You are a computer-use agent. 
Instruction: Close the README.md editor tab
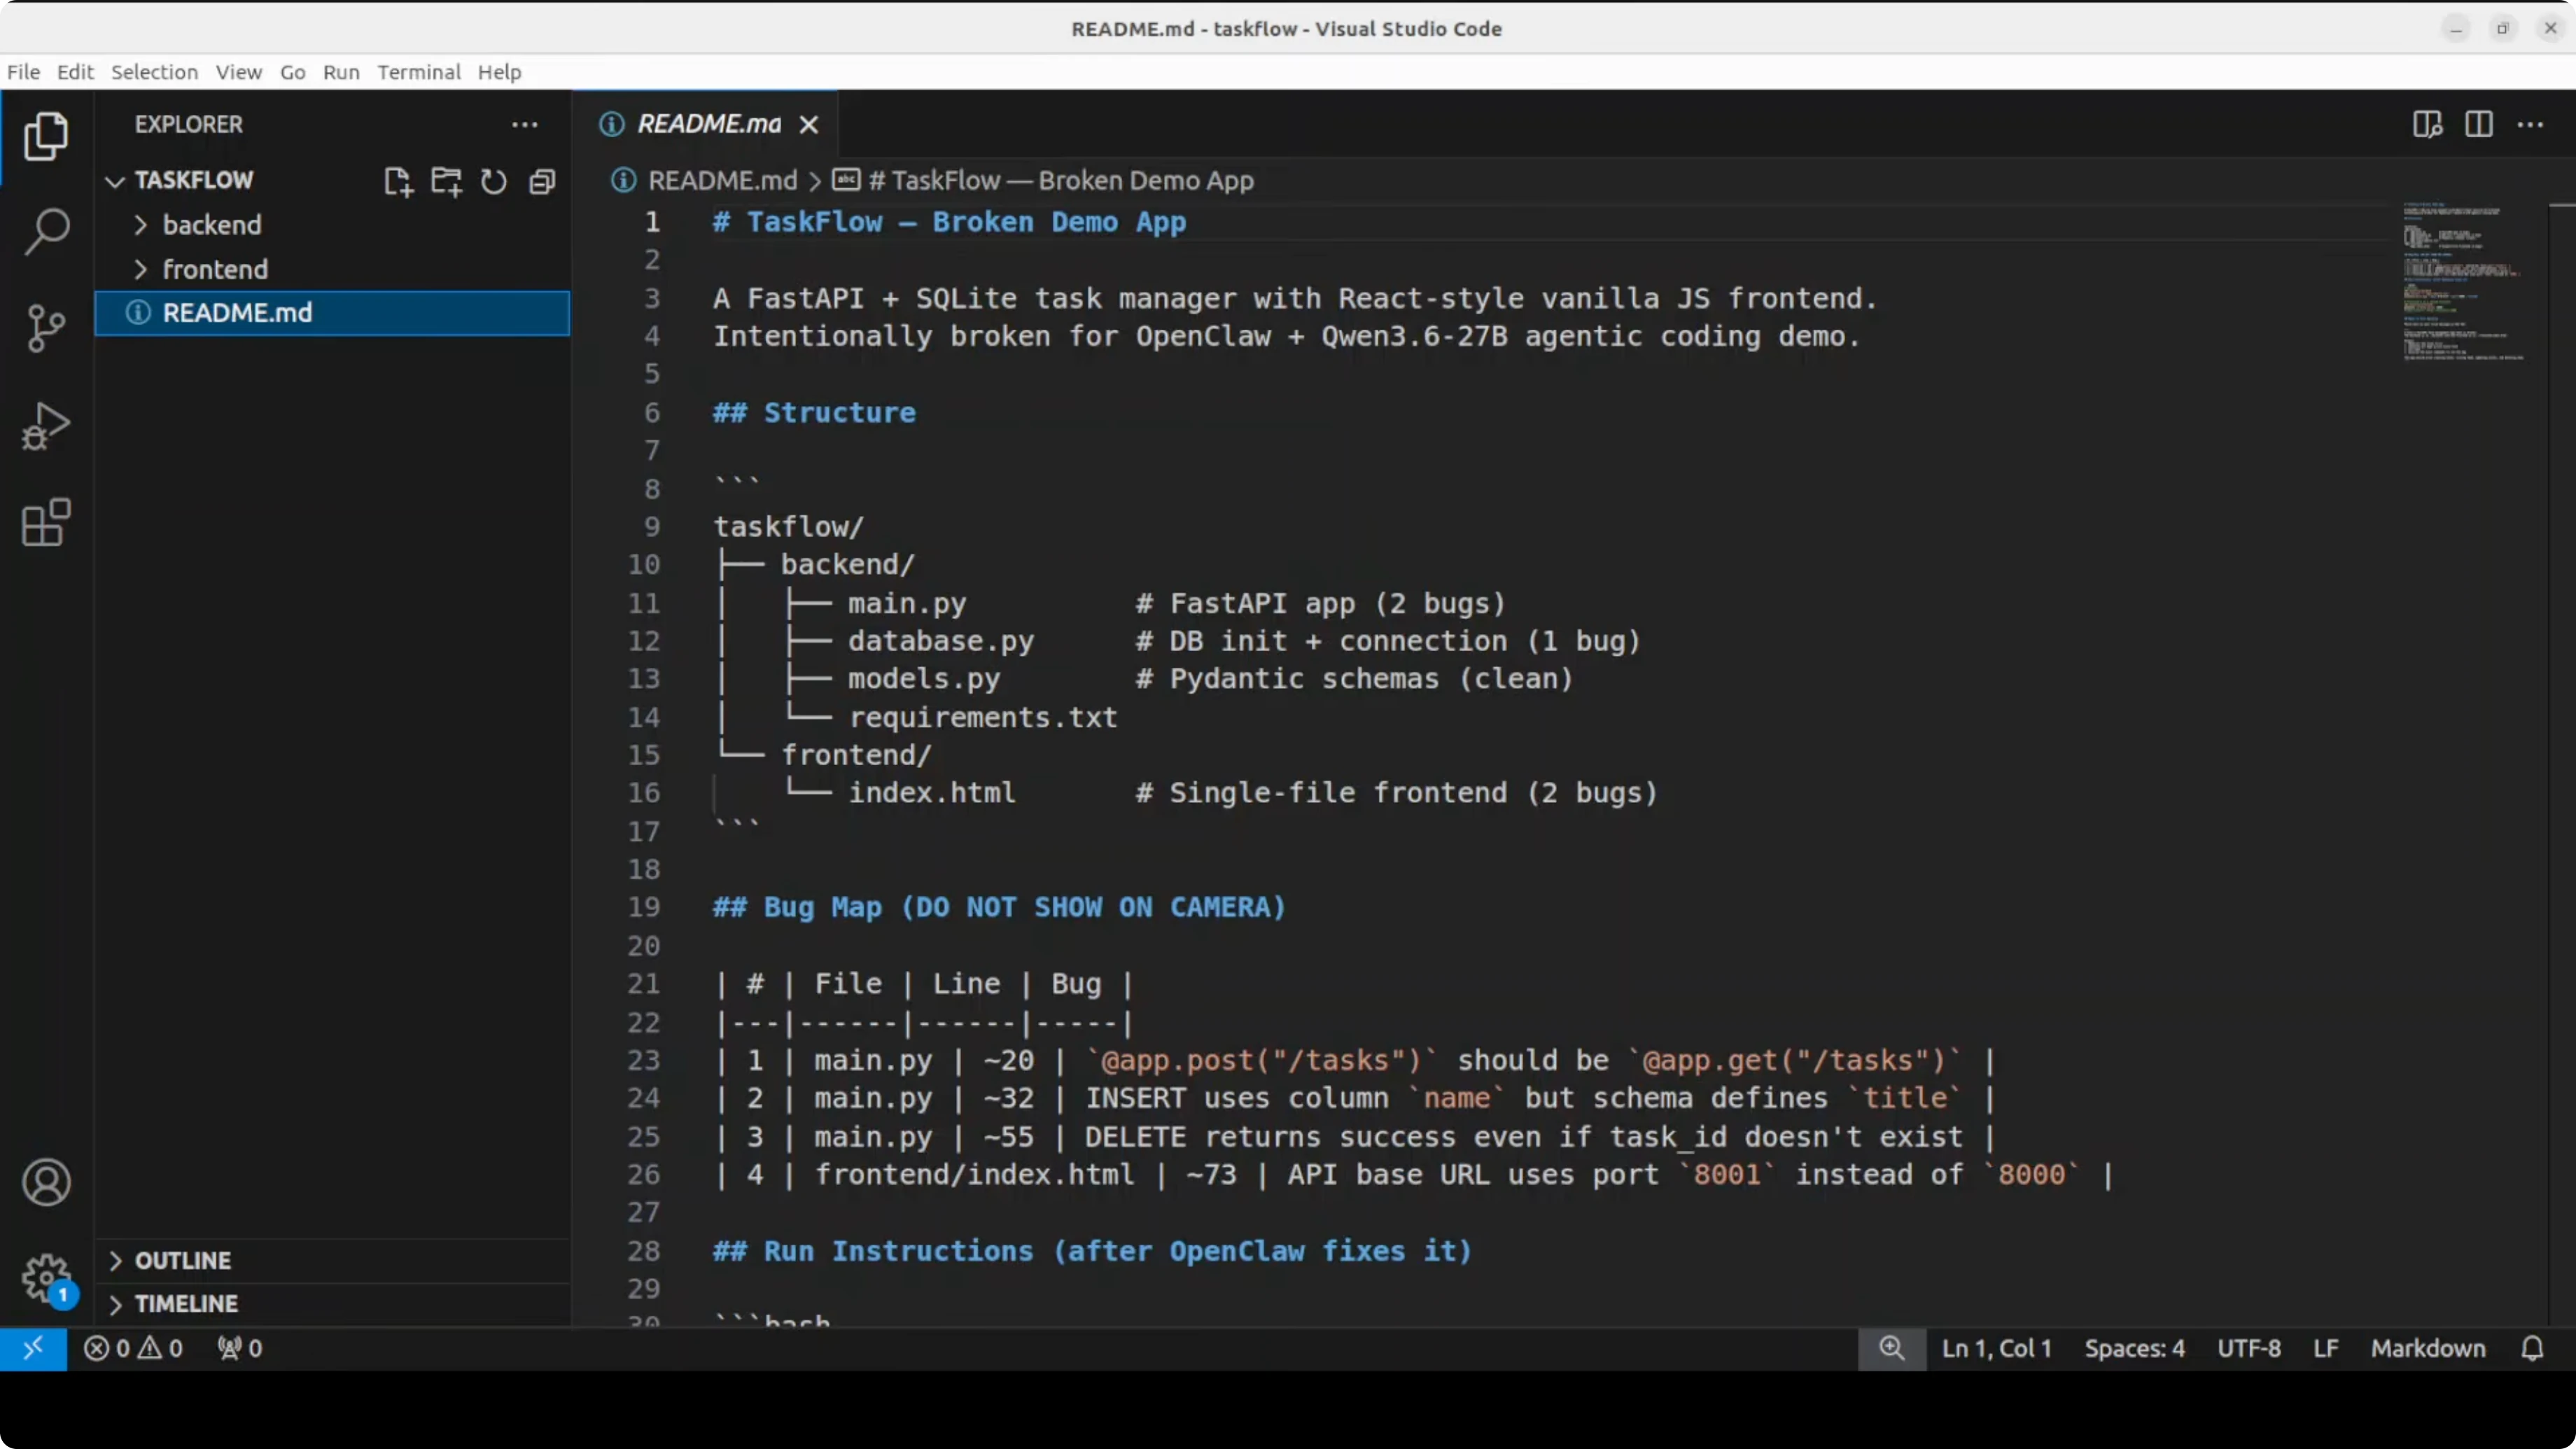pos(809,124)
